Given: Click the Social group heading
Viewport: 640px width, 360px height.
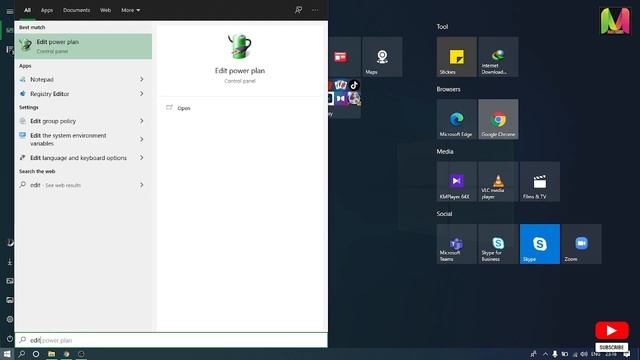Looking at the screenshot, I should [x=444, y=213].
